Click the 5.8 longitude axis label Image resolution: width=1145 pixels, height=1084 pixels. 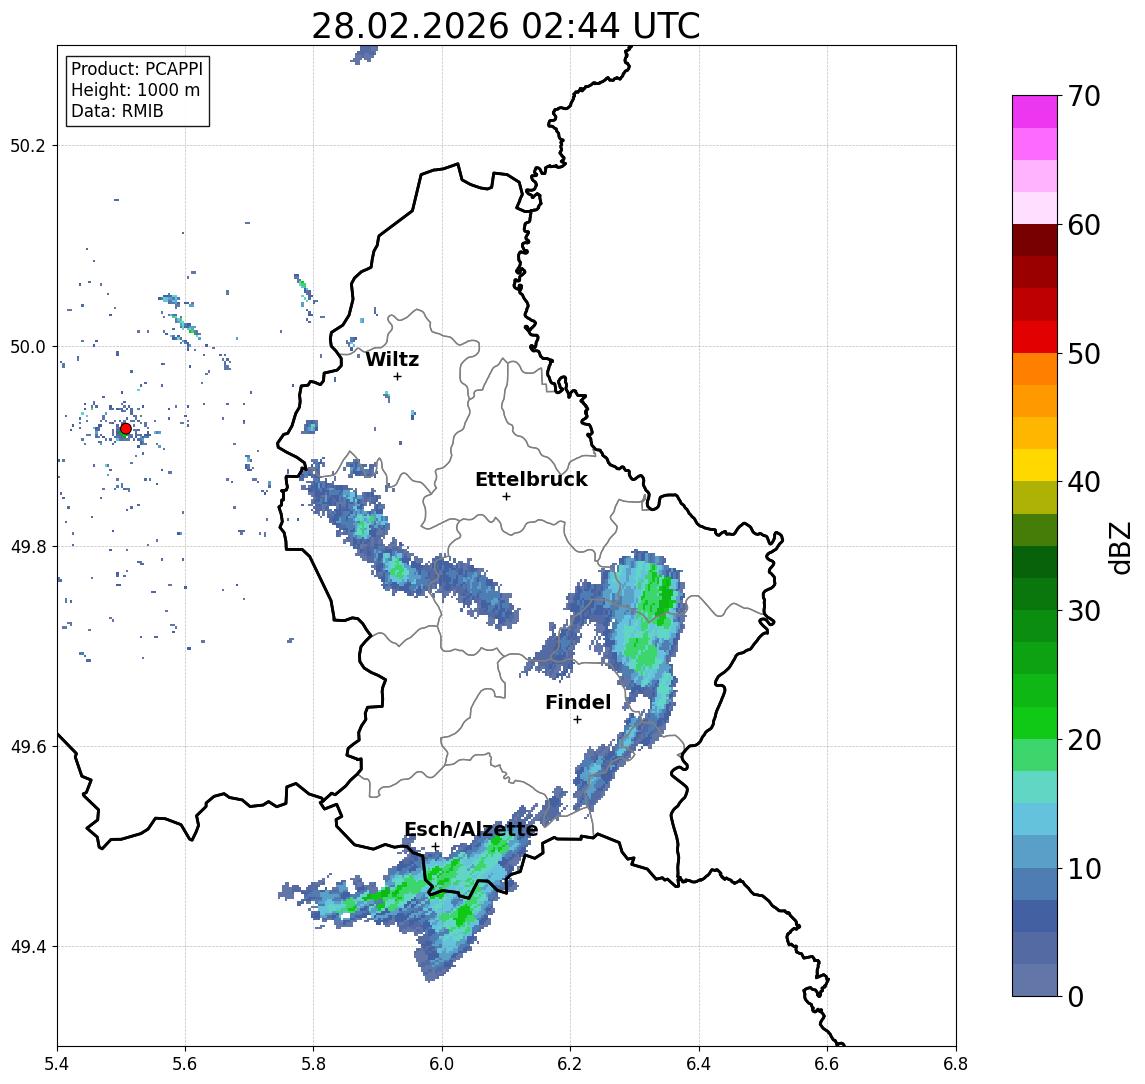[313, 1064]
